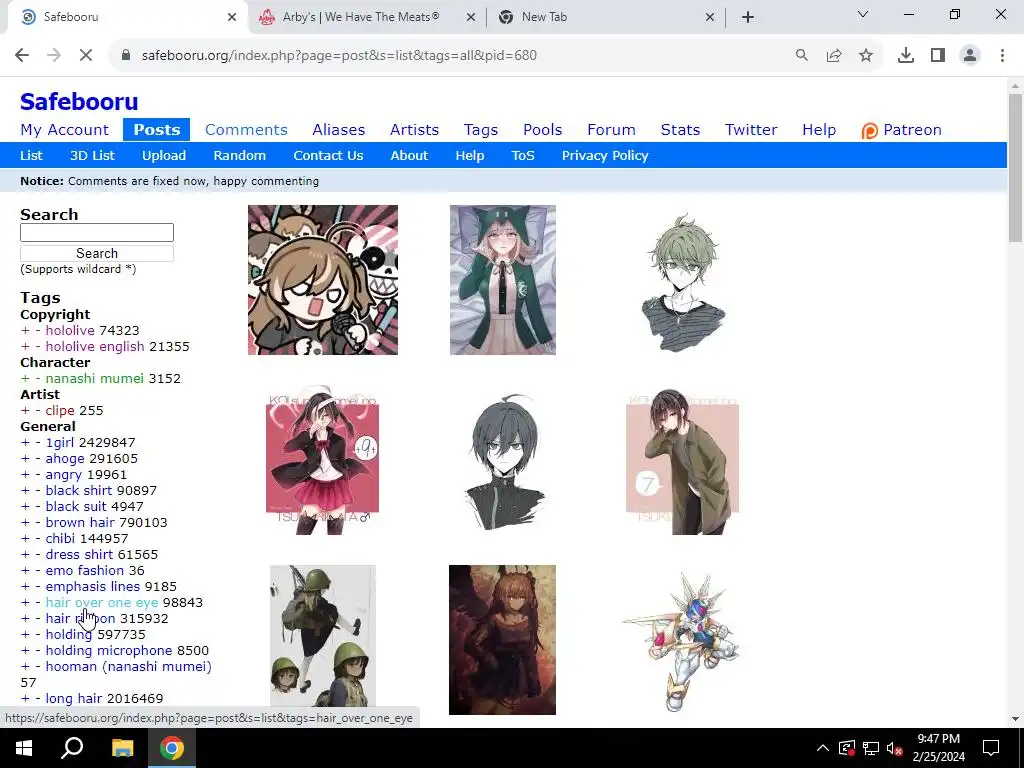Switch to the Arby's tab
Image resolution: width=1024 pixels, height=768 pixels.
tap(361, 17)
